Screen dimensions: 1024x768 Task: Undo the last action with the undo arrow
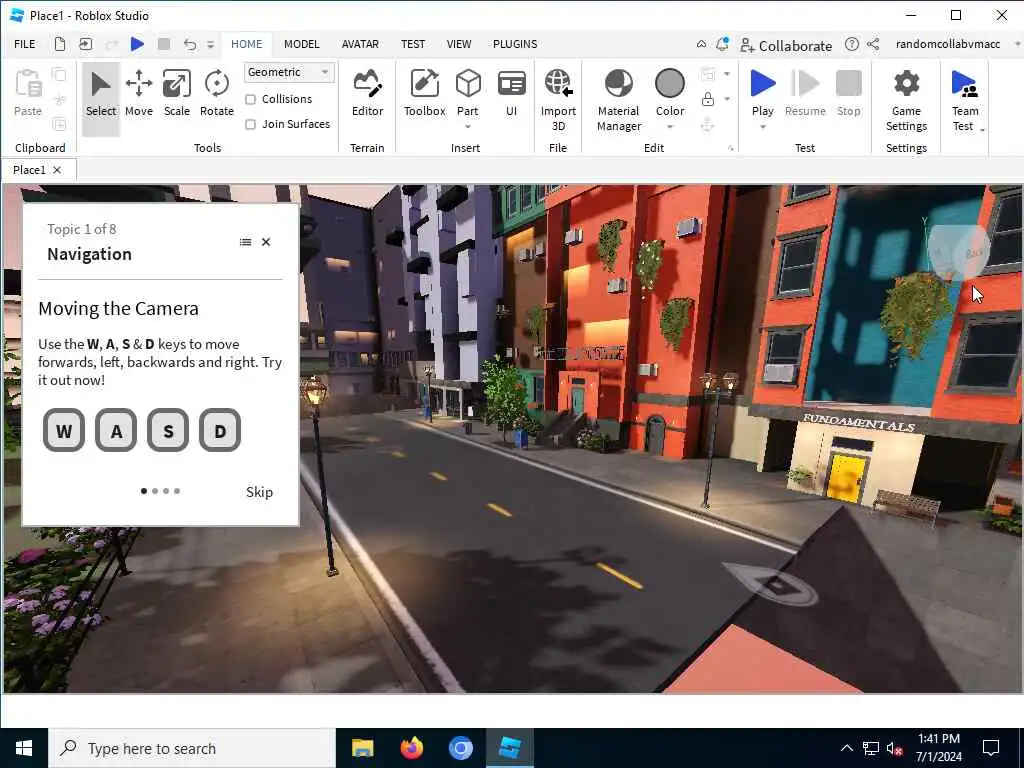click(x=189, y=44)
